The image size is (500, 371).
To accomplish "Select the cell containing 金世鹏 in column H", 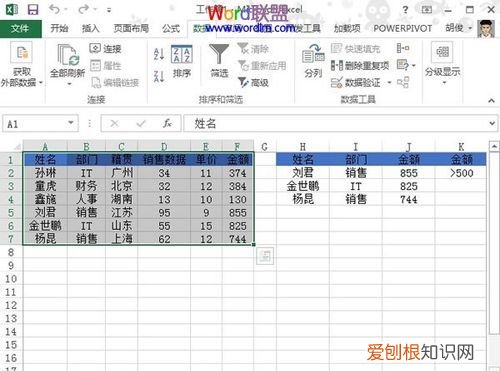I will click(x=303, y=186).
